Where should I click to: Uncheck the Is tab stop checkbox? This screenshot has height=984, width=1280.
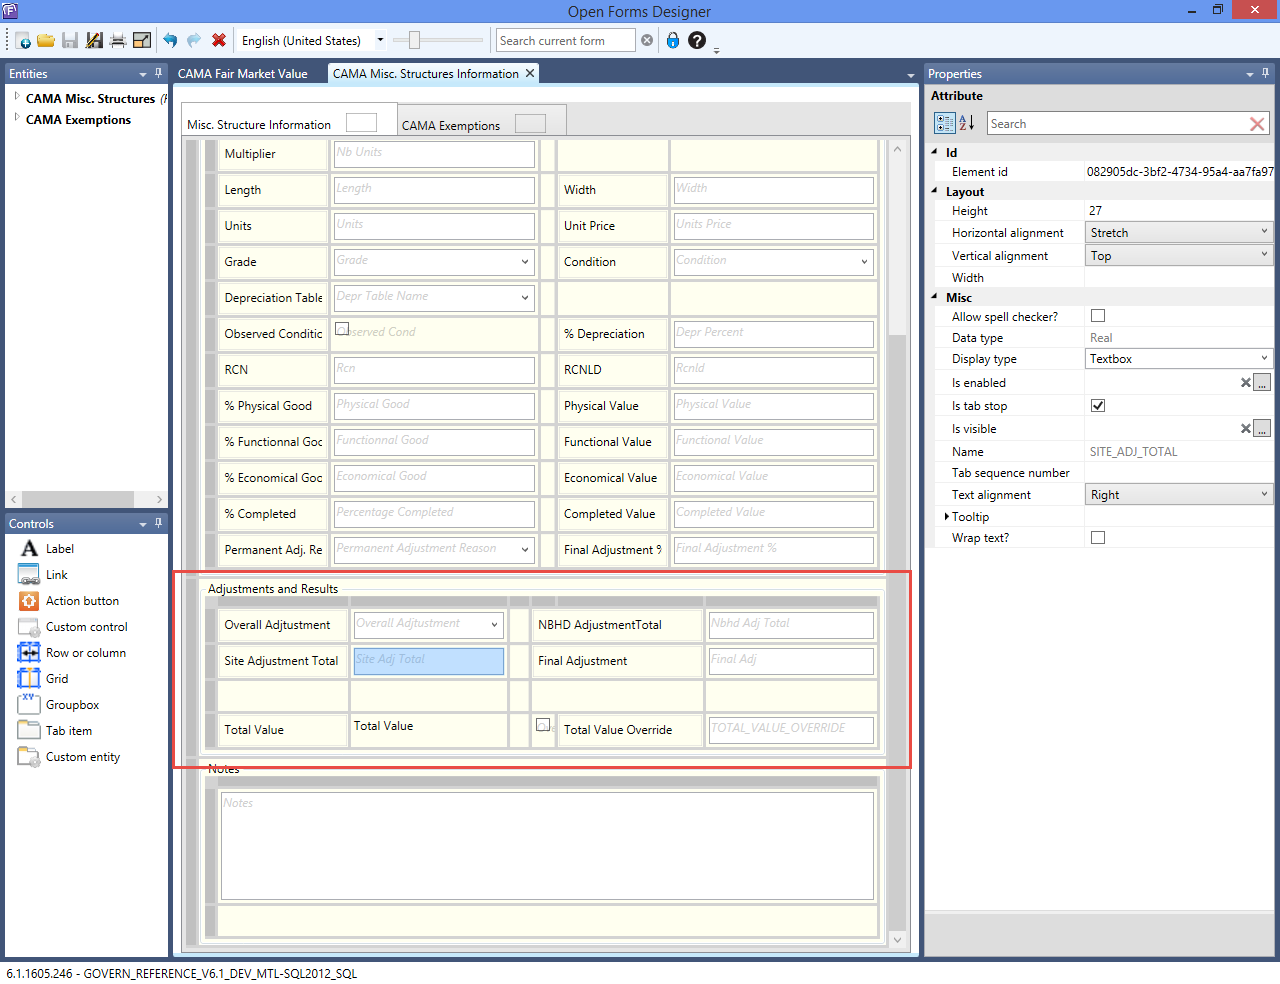[x=1098, y=406]
